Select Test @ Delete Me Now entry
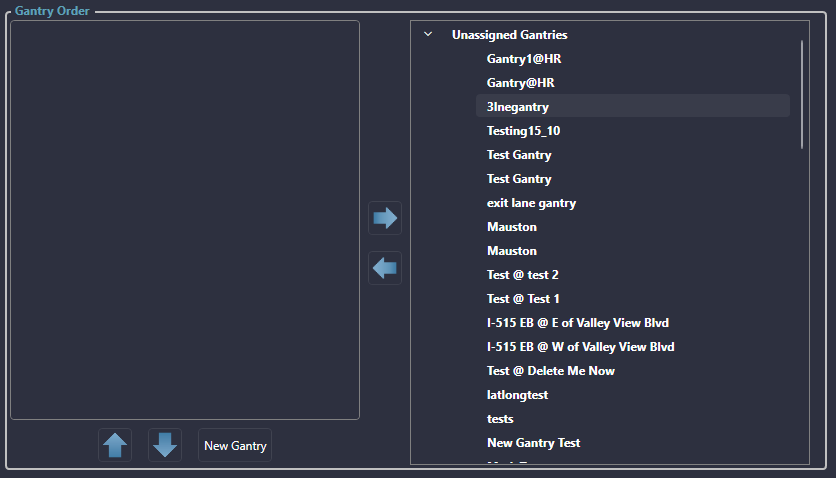The width and height of the screenshot is (836, 478). (x=550, y=371)
